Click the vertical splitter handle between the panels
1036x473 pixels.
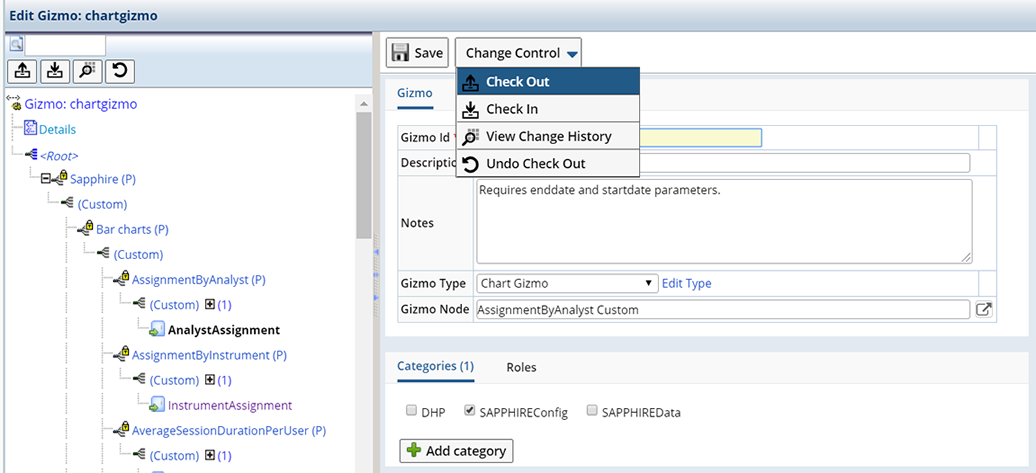coord(377,274)
